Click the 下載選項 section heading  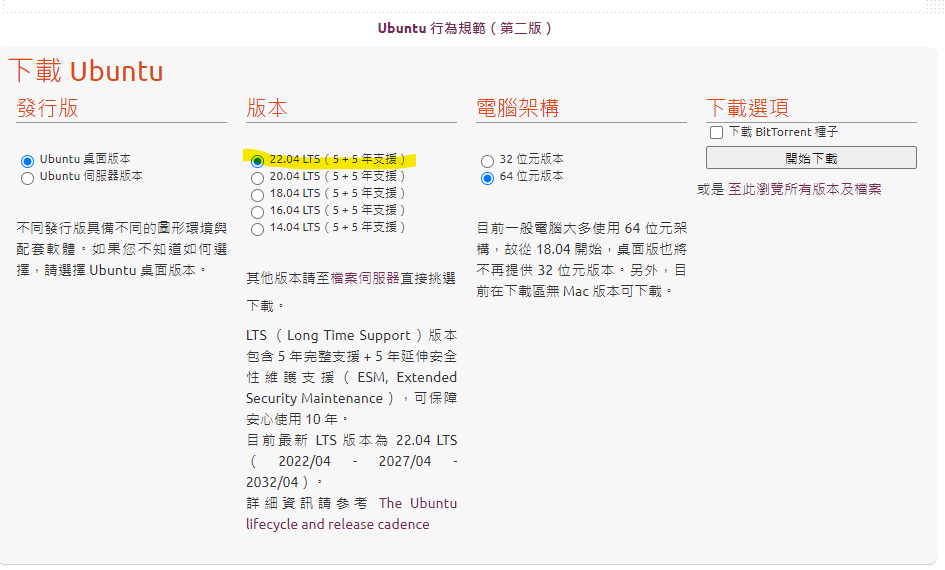[x=747, y=108]
